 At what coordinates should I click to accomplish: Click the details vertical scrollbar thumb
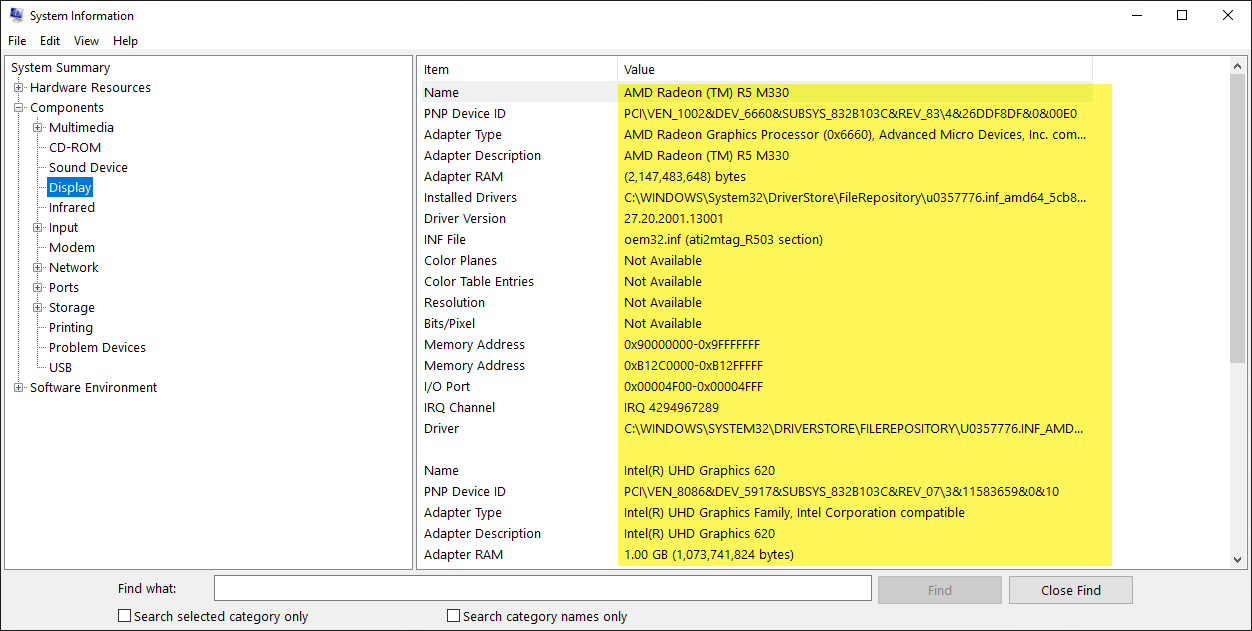click(x=1238, y=218)
